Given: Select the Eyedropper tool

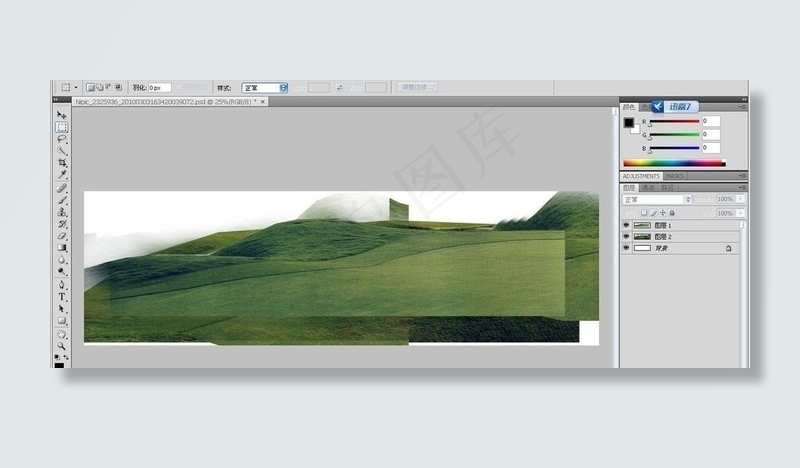Looking at the screenshot, I should click(x=62, y=175).
